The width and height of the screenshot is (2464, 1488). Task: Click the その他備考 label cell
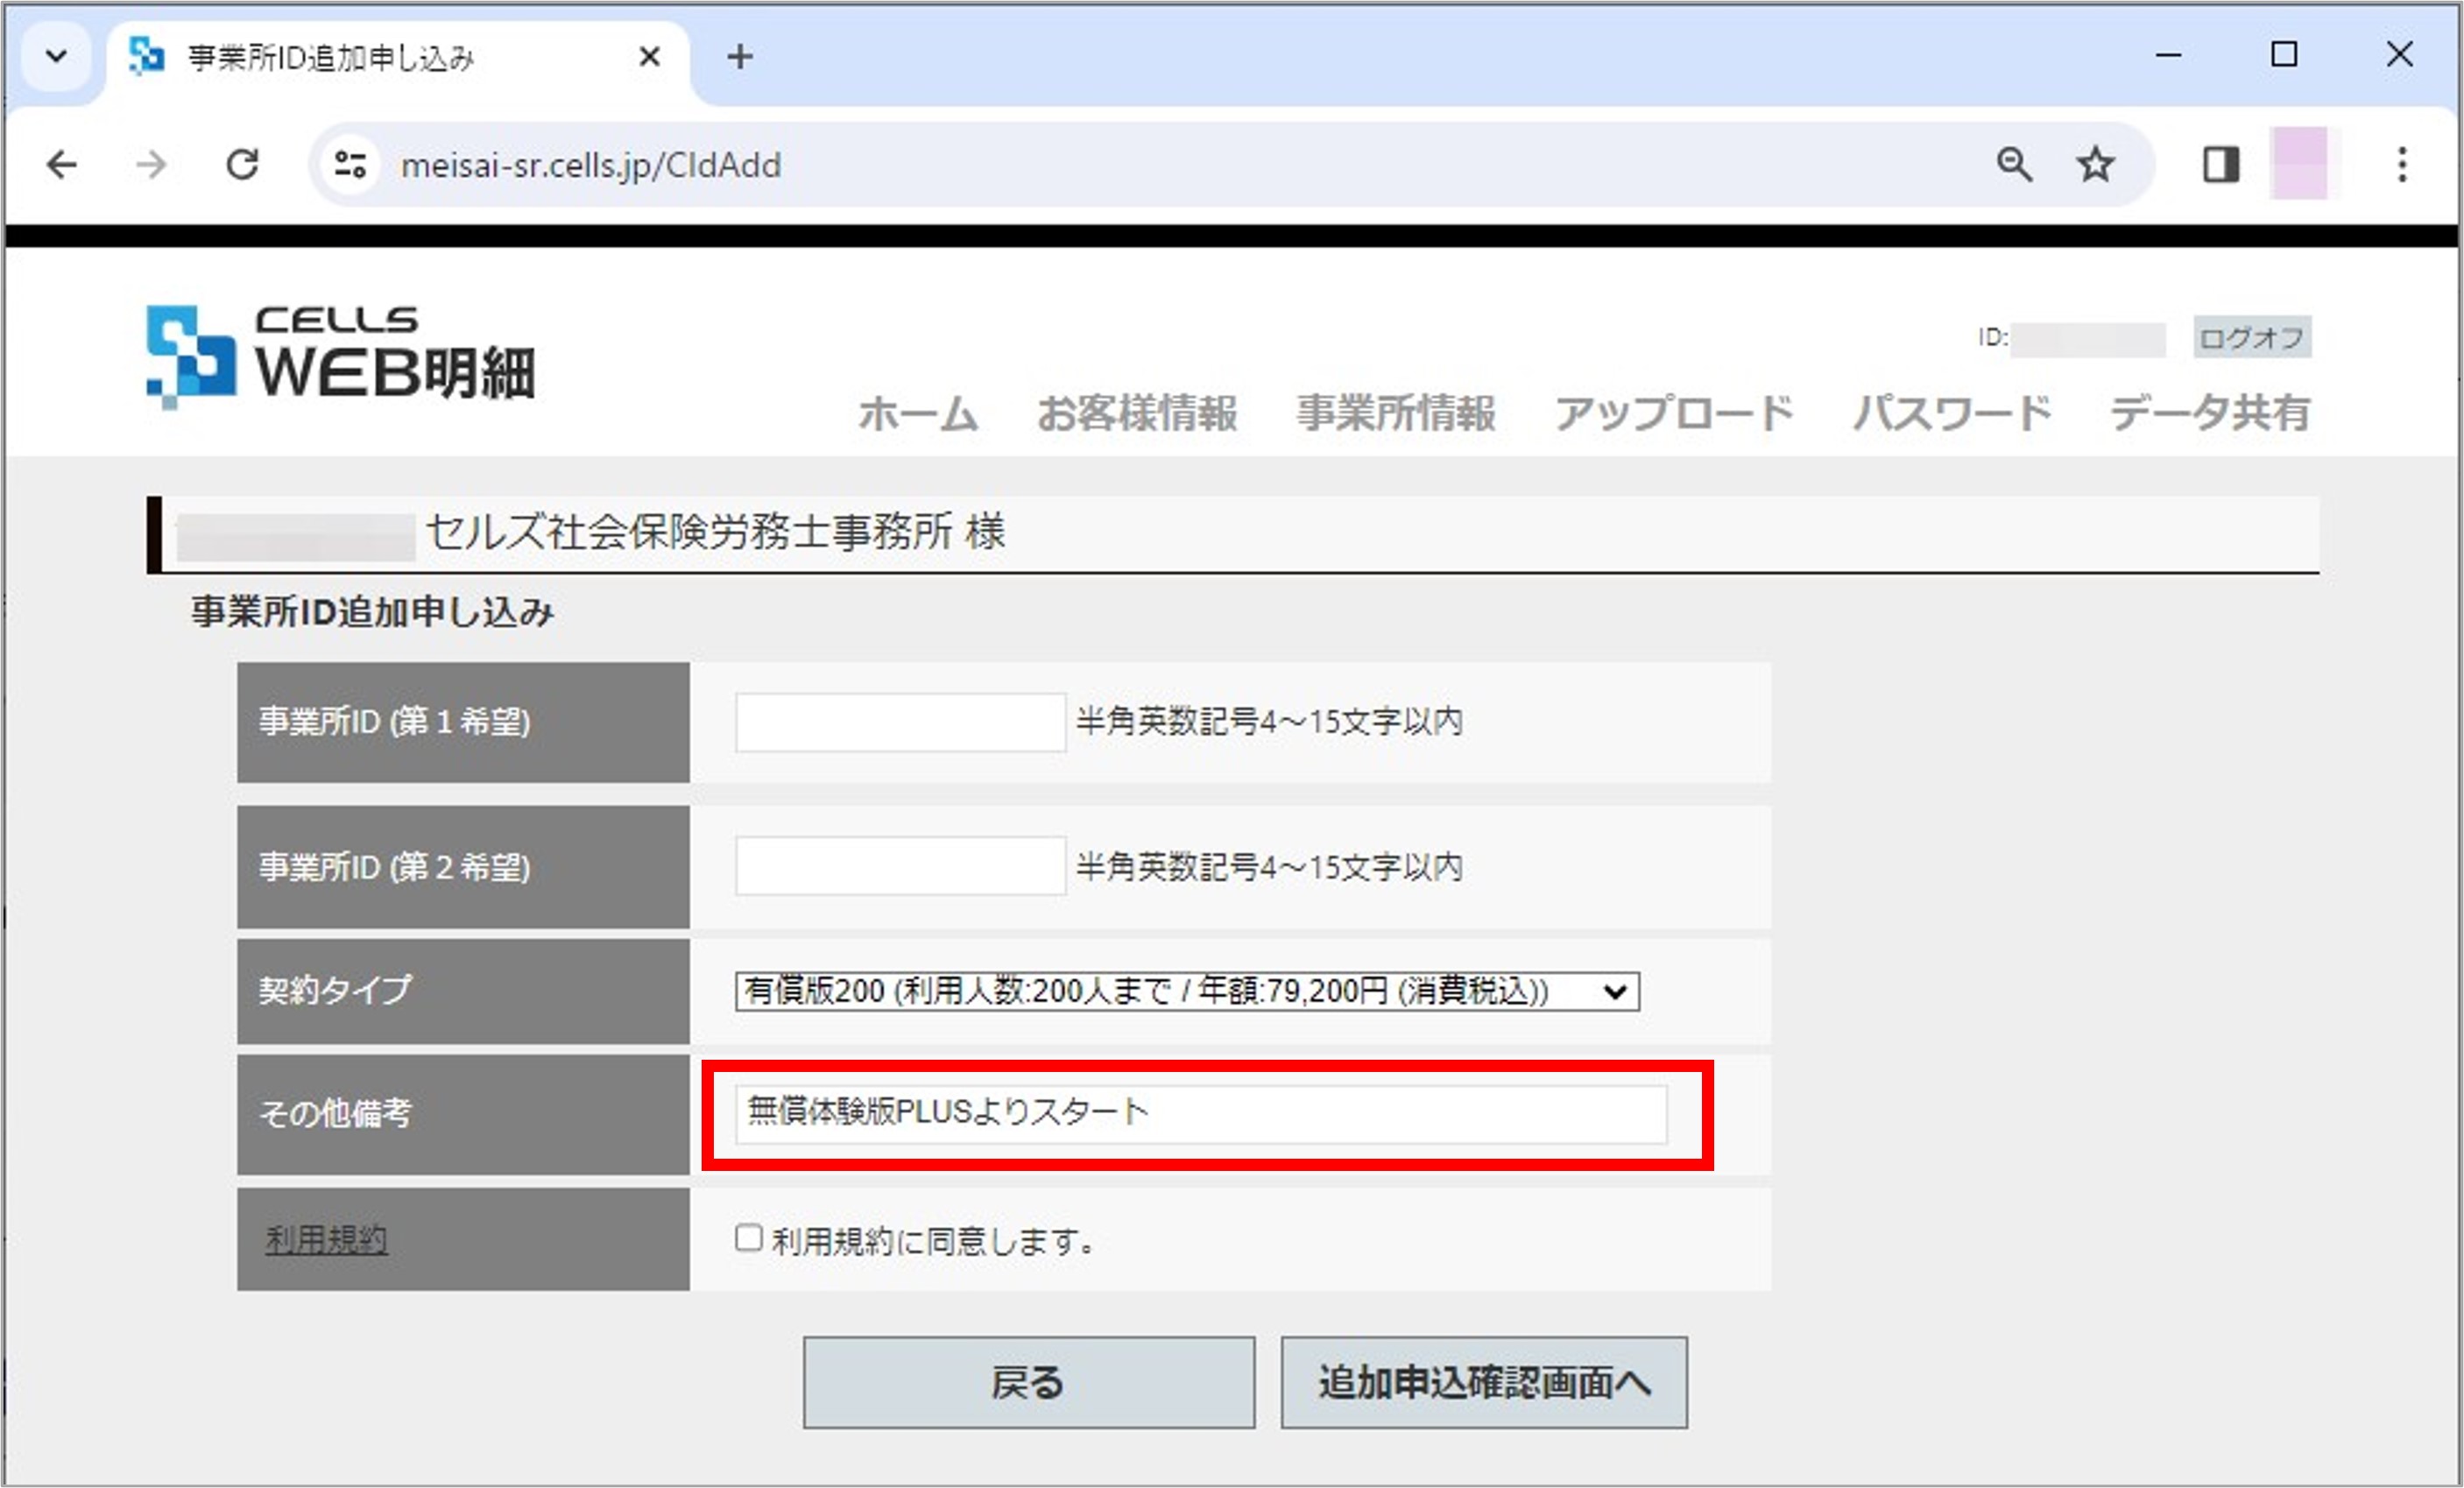coord(463,1114)
